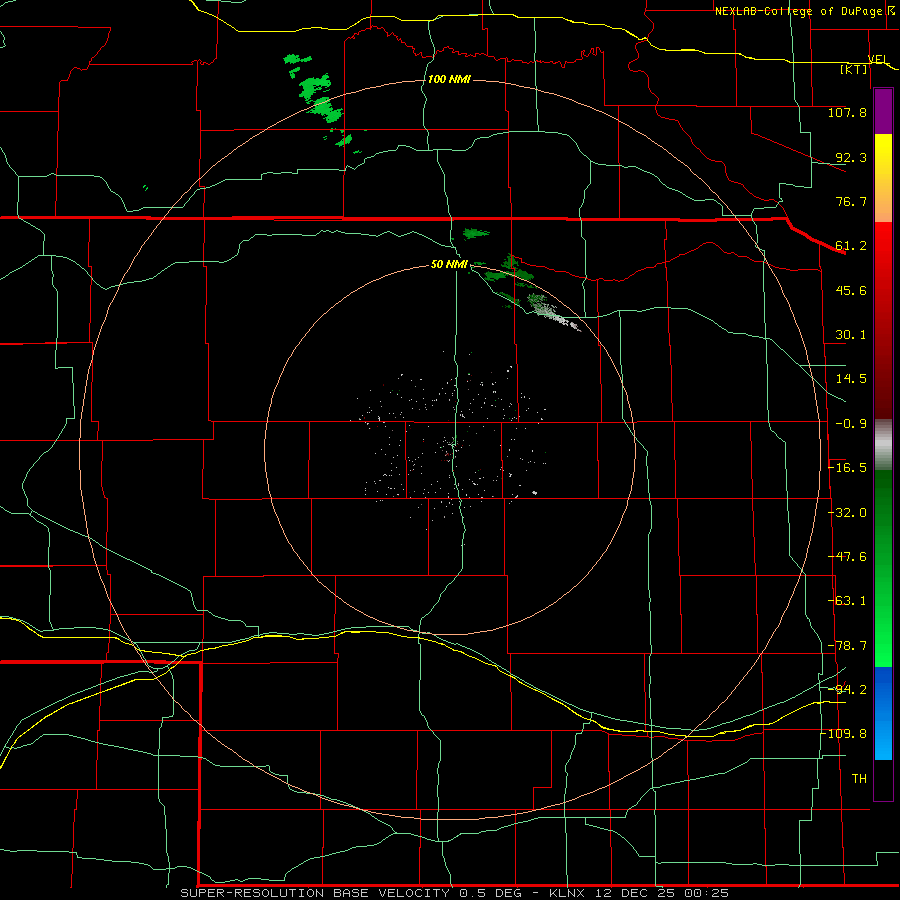Select the 14.5 velocity scale value
Image resolution: width=900 pixels, height=900 pixels.
pyautogui.click(x=851, y=379)
